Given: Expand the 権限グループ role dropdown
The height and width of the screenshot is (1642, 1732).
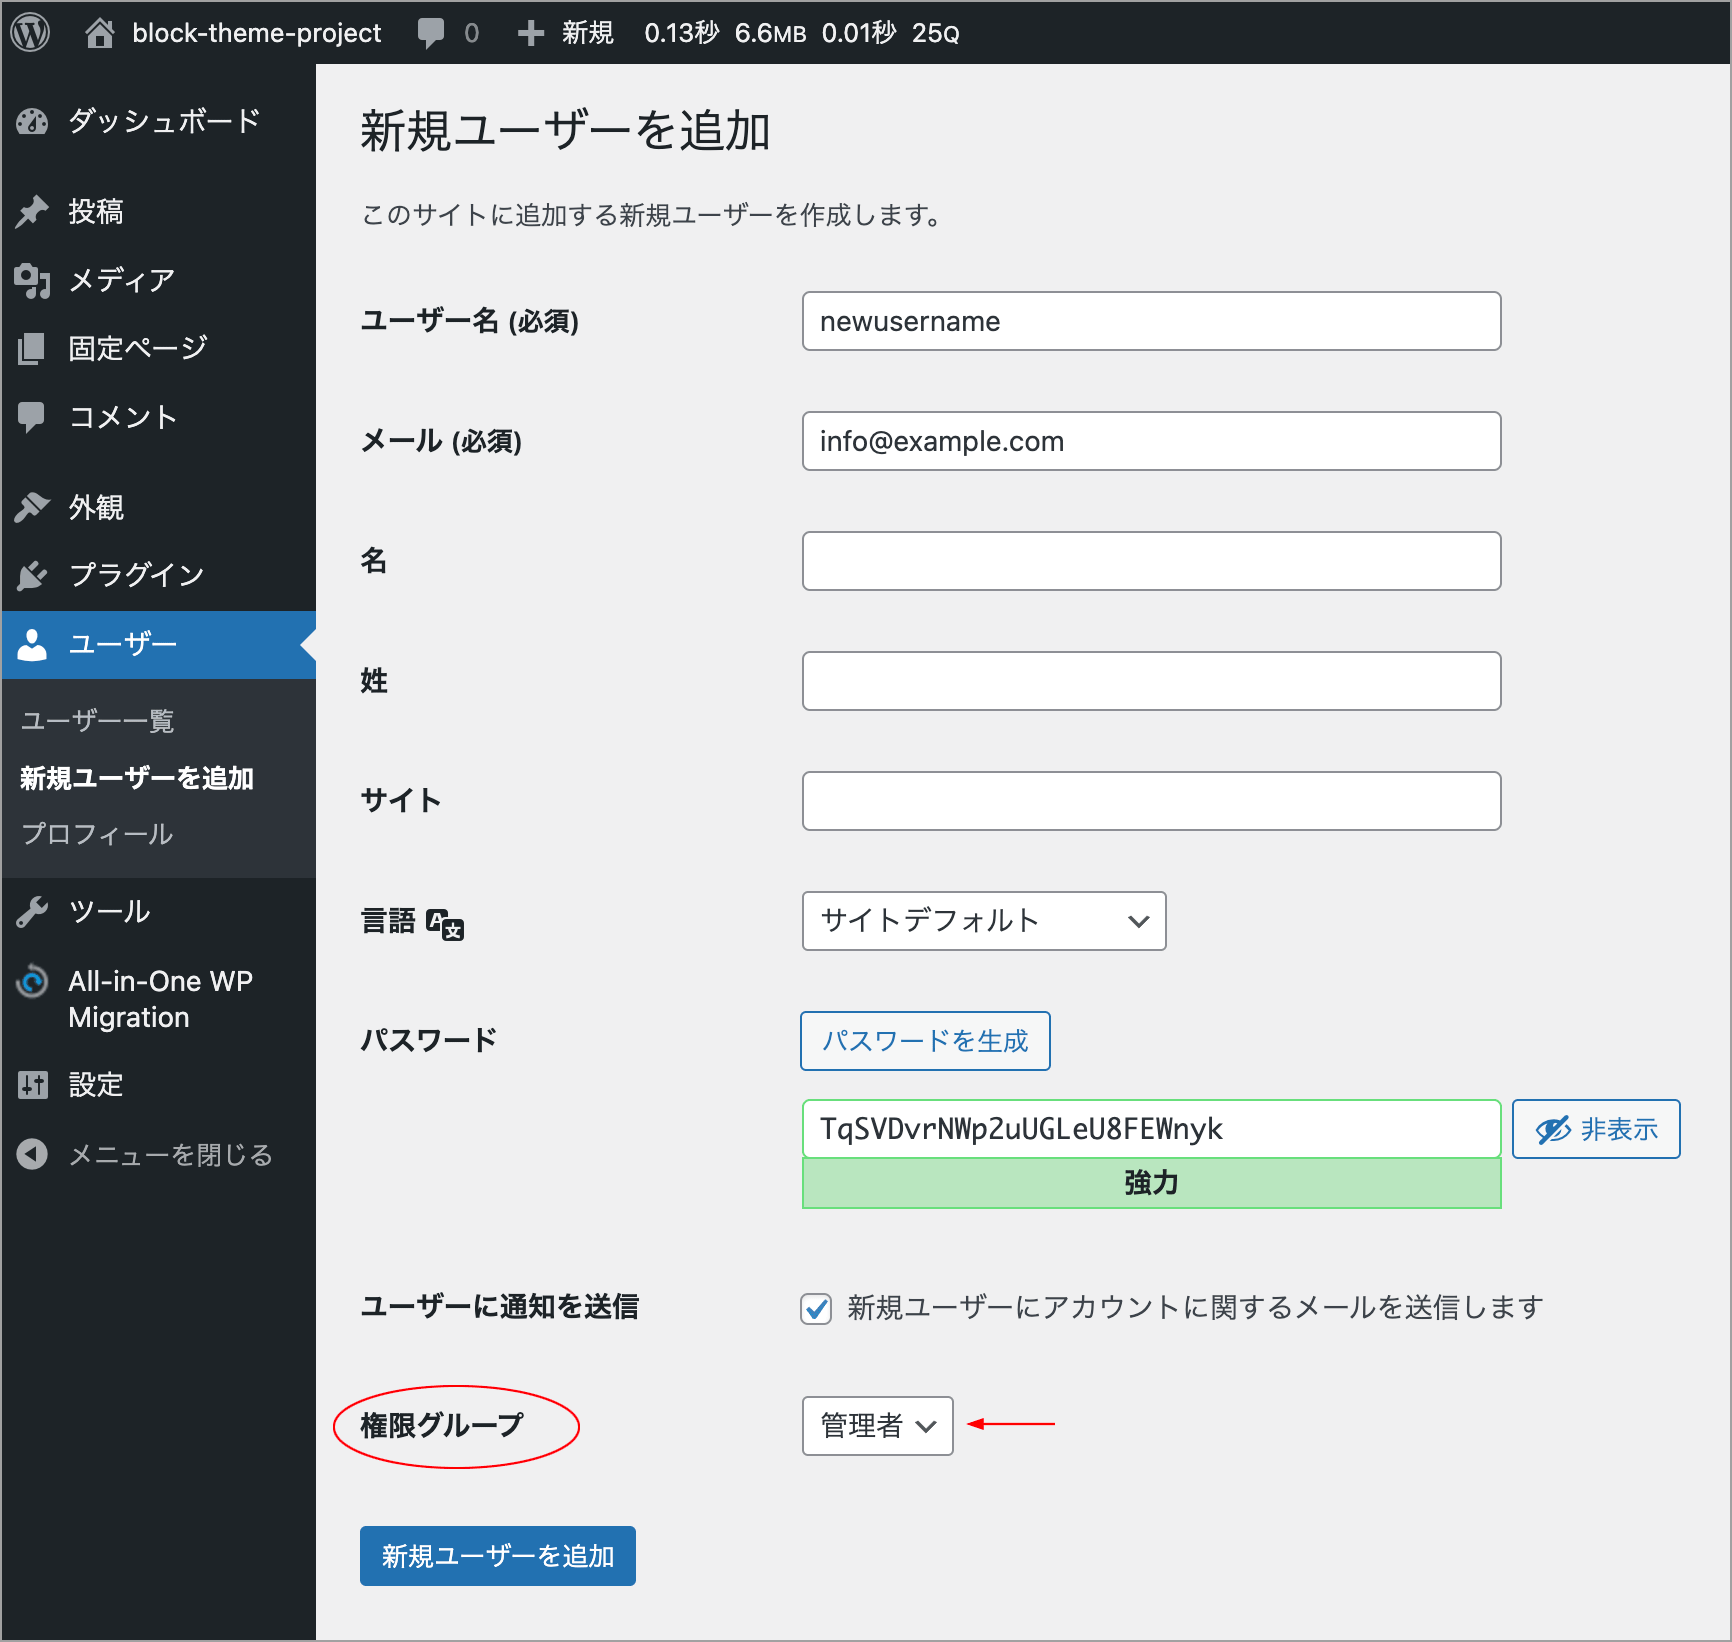Looking at the screenshot, I should [877, 1426].
